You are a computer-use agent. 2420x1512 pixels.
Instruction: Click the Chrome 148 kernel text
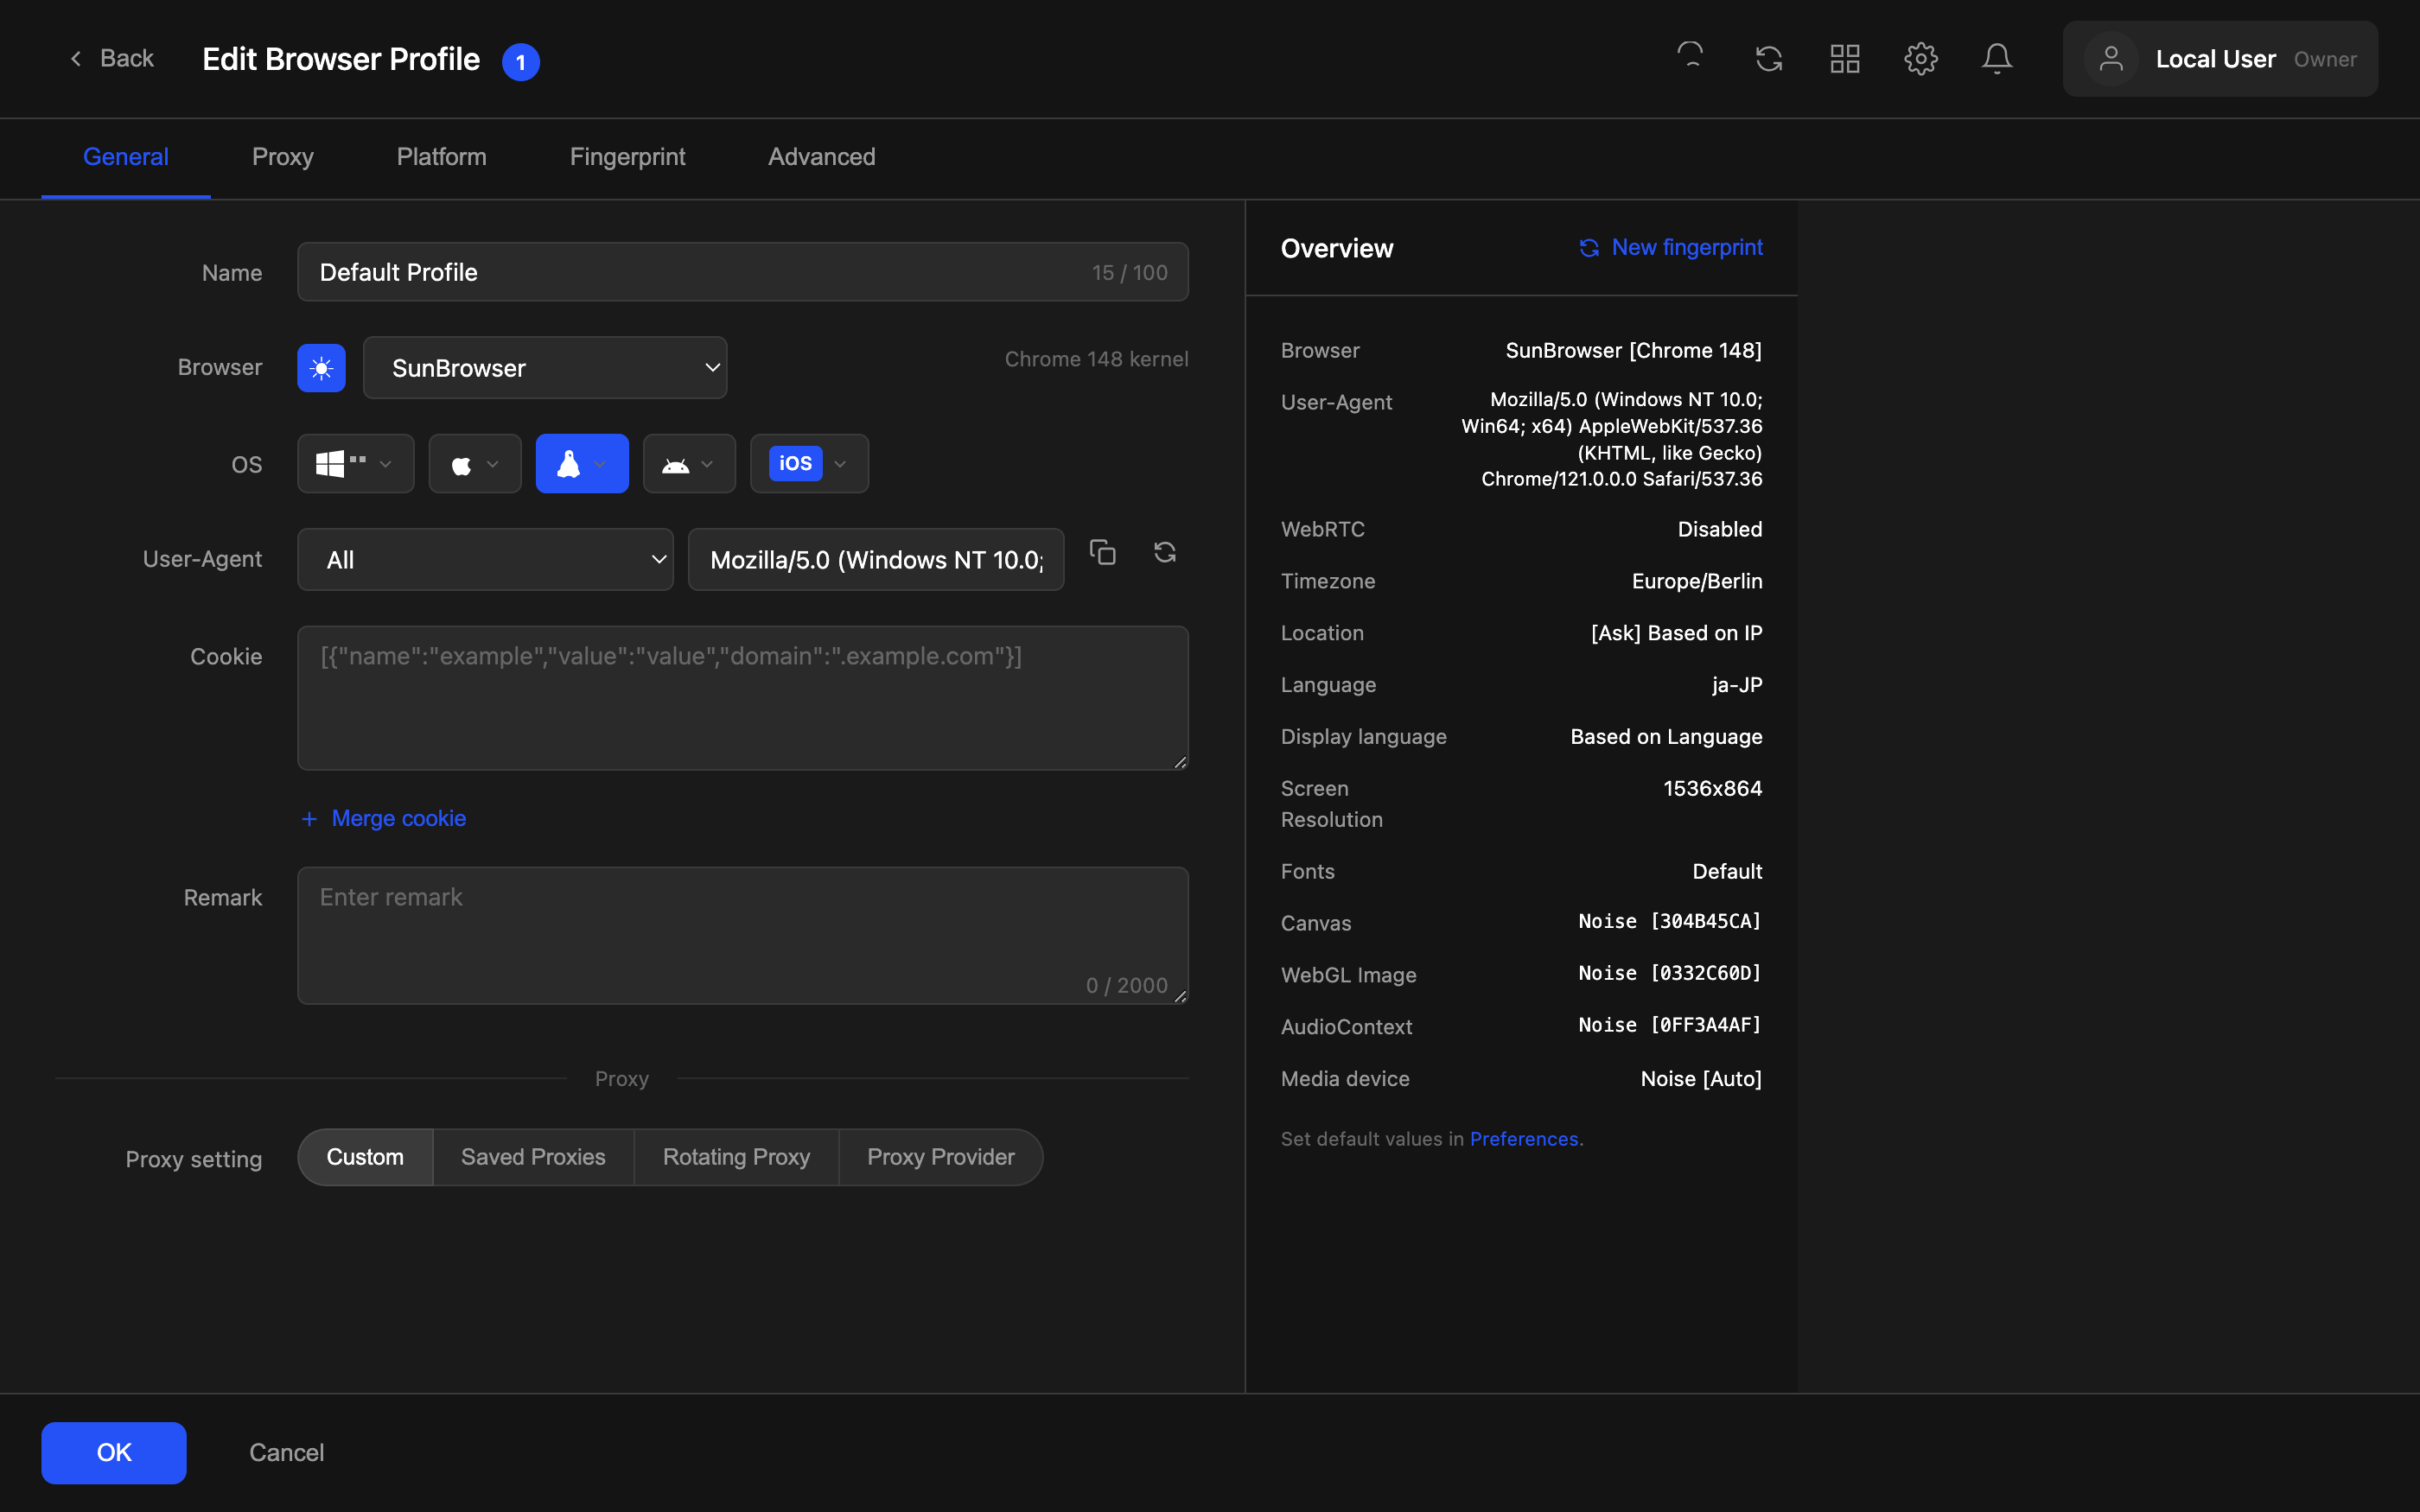point(1096,359)
